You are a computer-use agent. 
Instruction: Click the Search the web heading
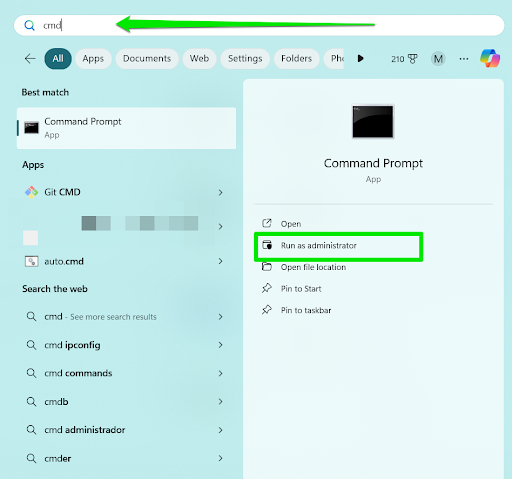pos(55,289)
